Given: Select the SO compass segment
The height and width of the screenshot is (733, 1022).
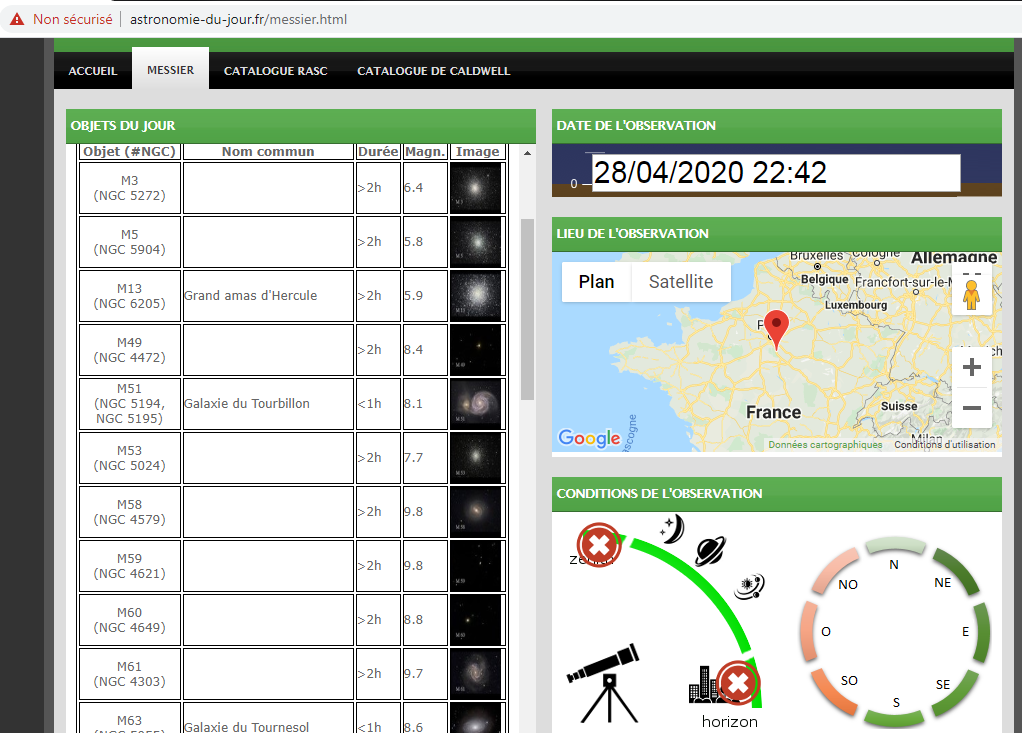Looking at the screenshot, I should click(836, 691).
